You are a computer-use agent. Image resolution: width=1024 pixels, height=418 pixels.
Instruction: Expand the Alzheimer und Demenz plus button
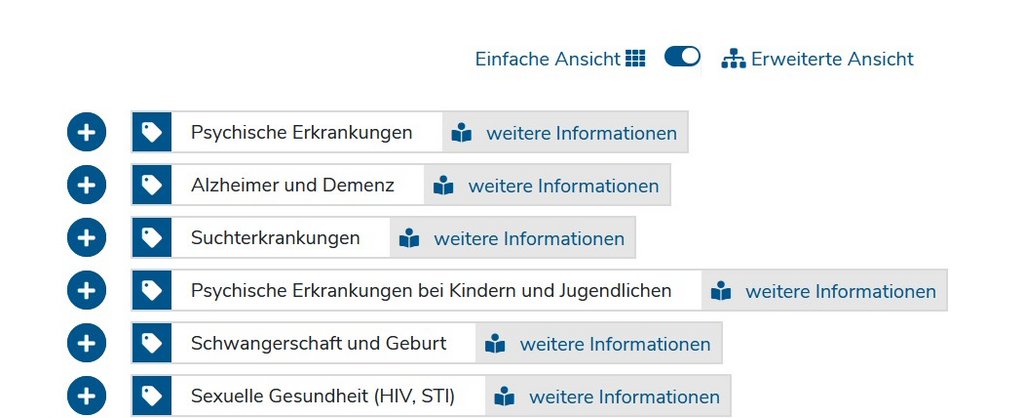coord(86,185)
